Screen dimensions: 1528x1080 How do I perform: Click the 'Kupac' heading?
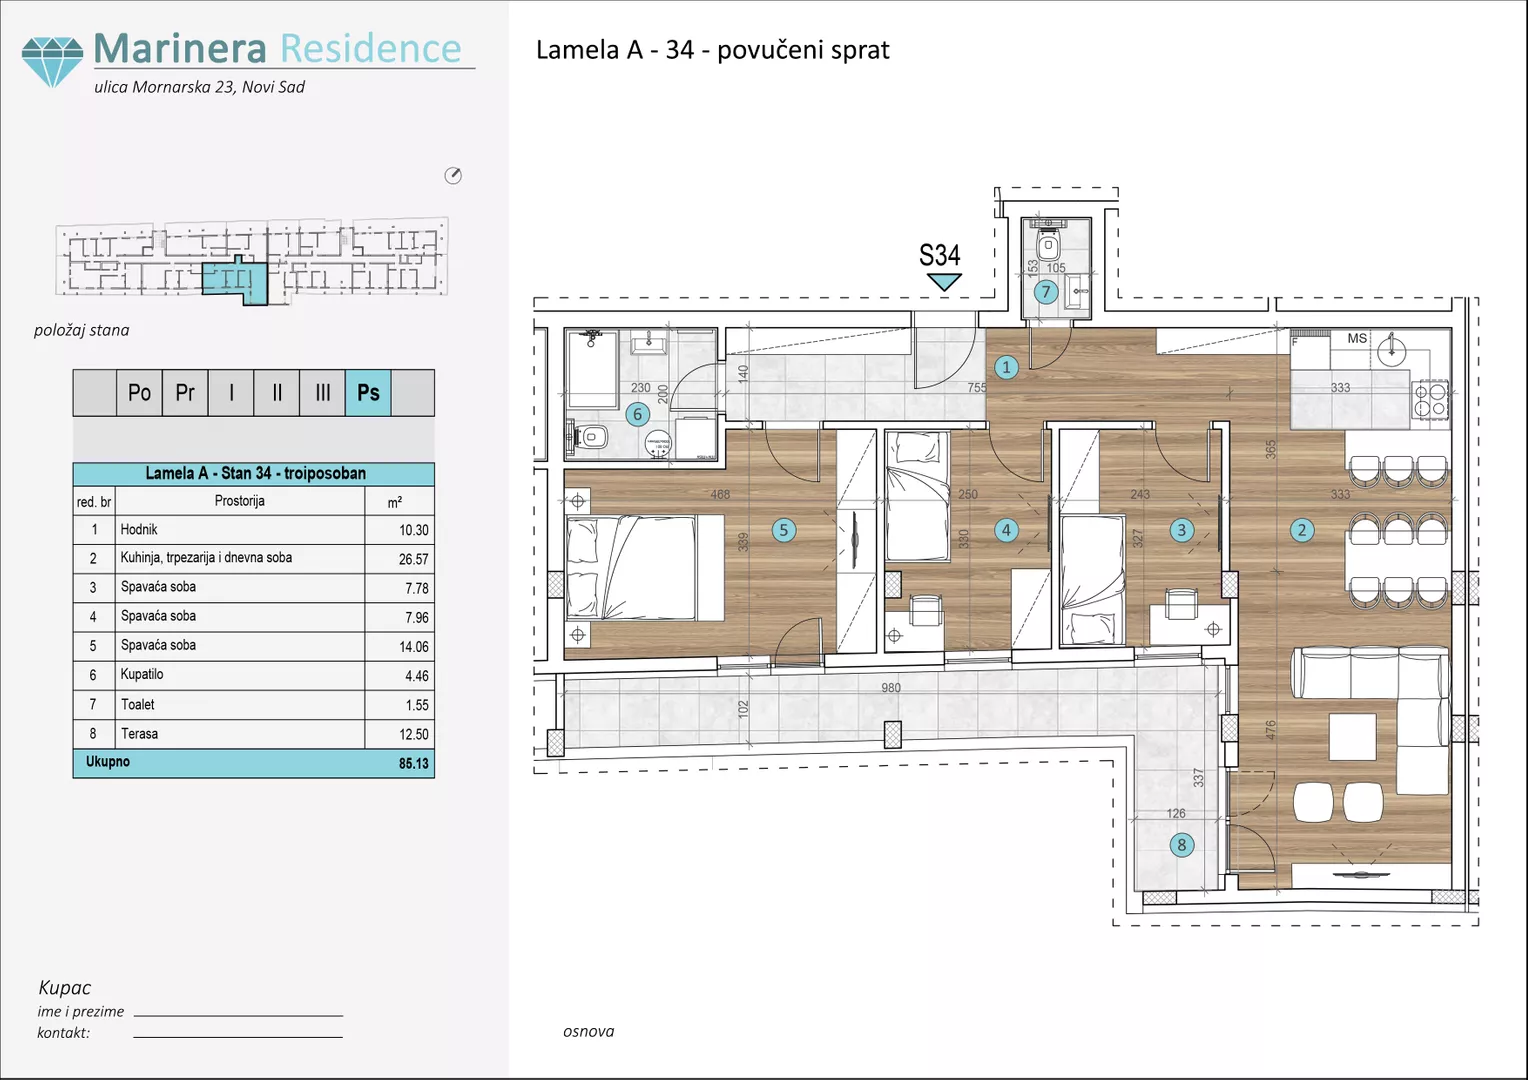point(64,988)
